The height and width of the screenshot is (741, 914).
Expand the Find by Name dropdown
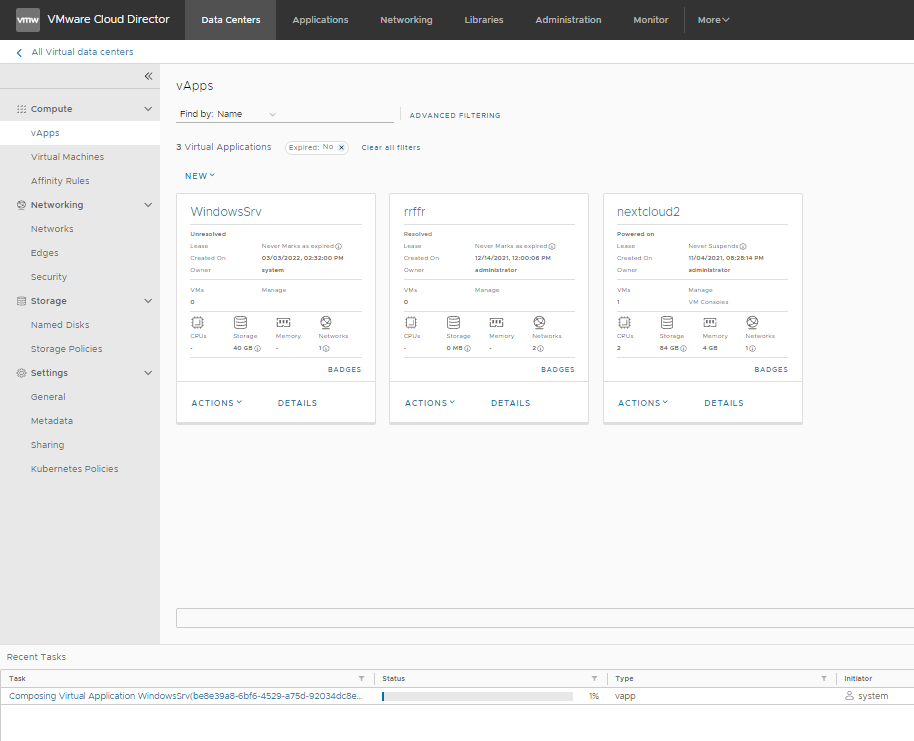(x=272, y=115)
